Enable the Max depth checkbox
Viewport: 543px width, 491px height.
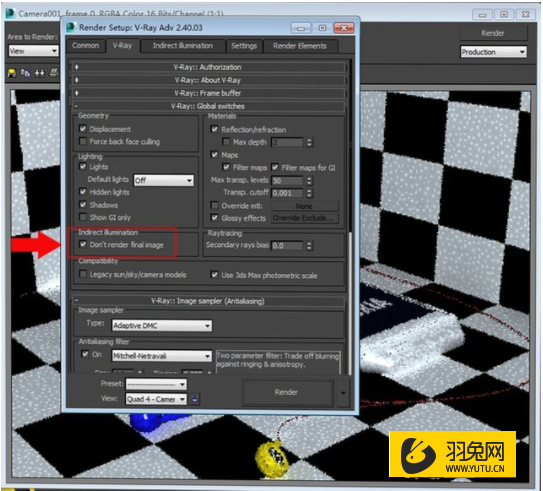(x=226, y=142)
